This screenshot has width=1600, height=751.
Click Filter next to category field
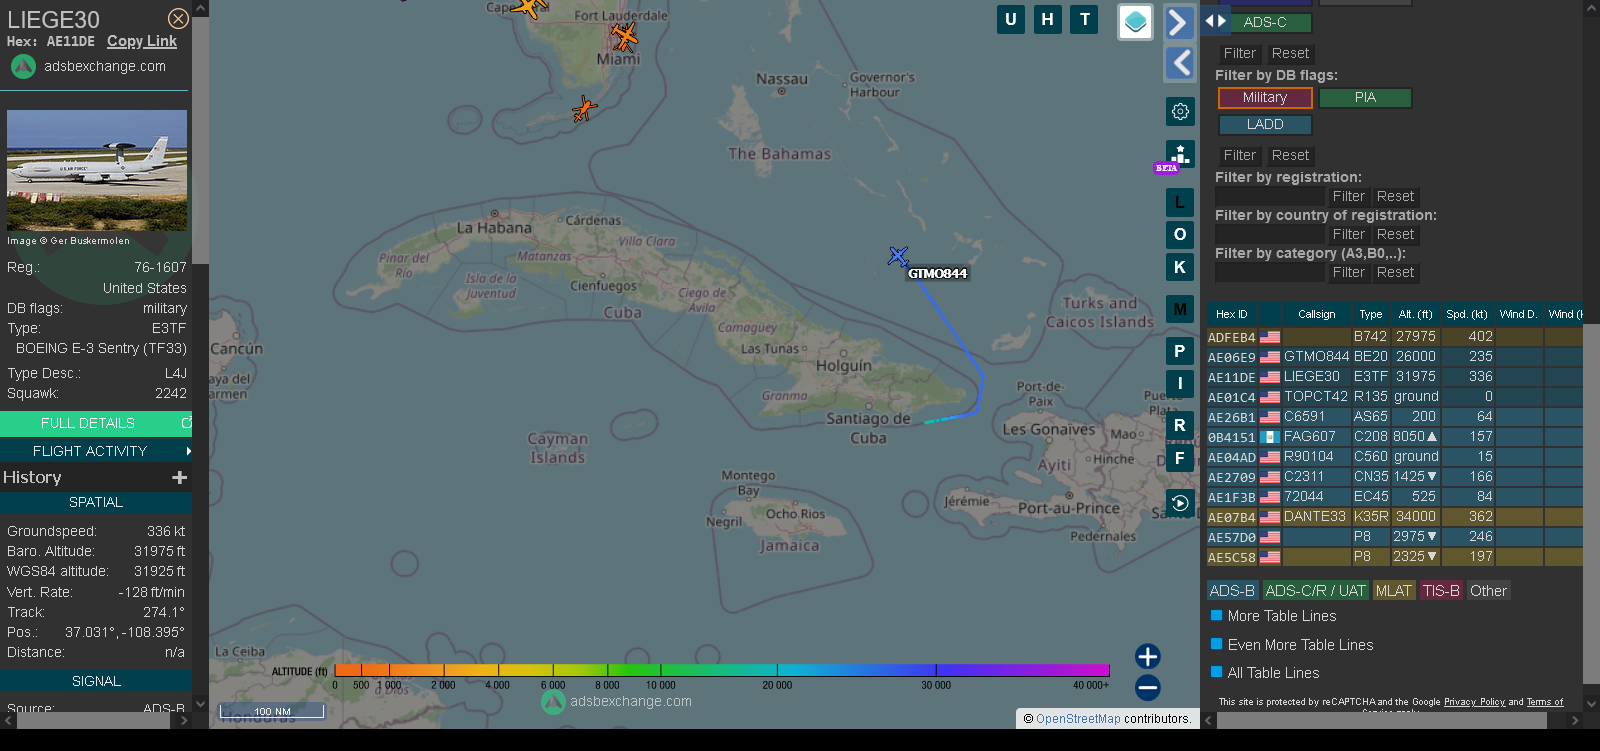[1348, 272]
